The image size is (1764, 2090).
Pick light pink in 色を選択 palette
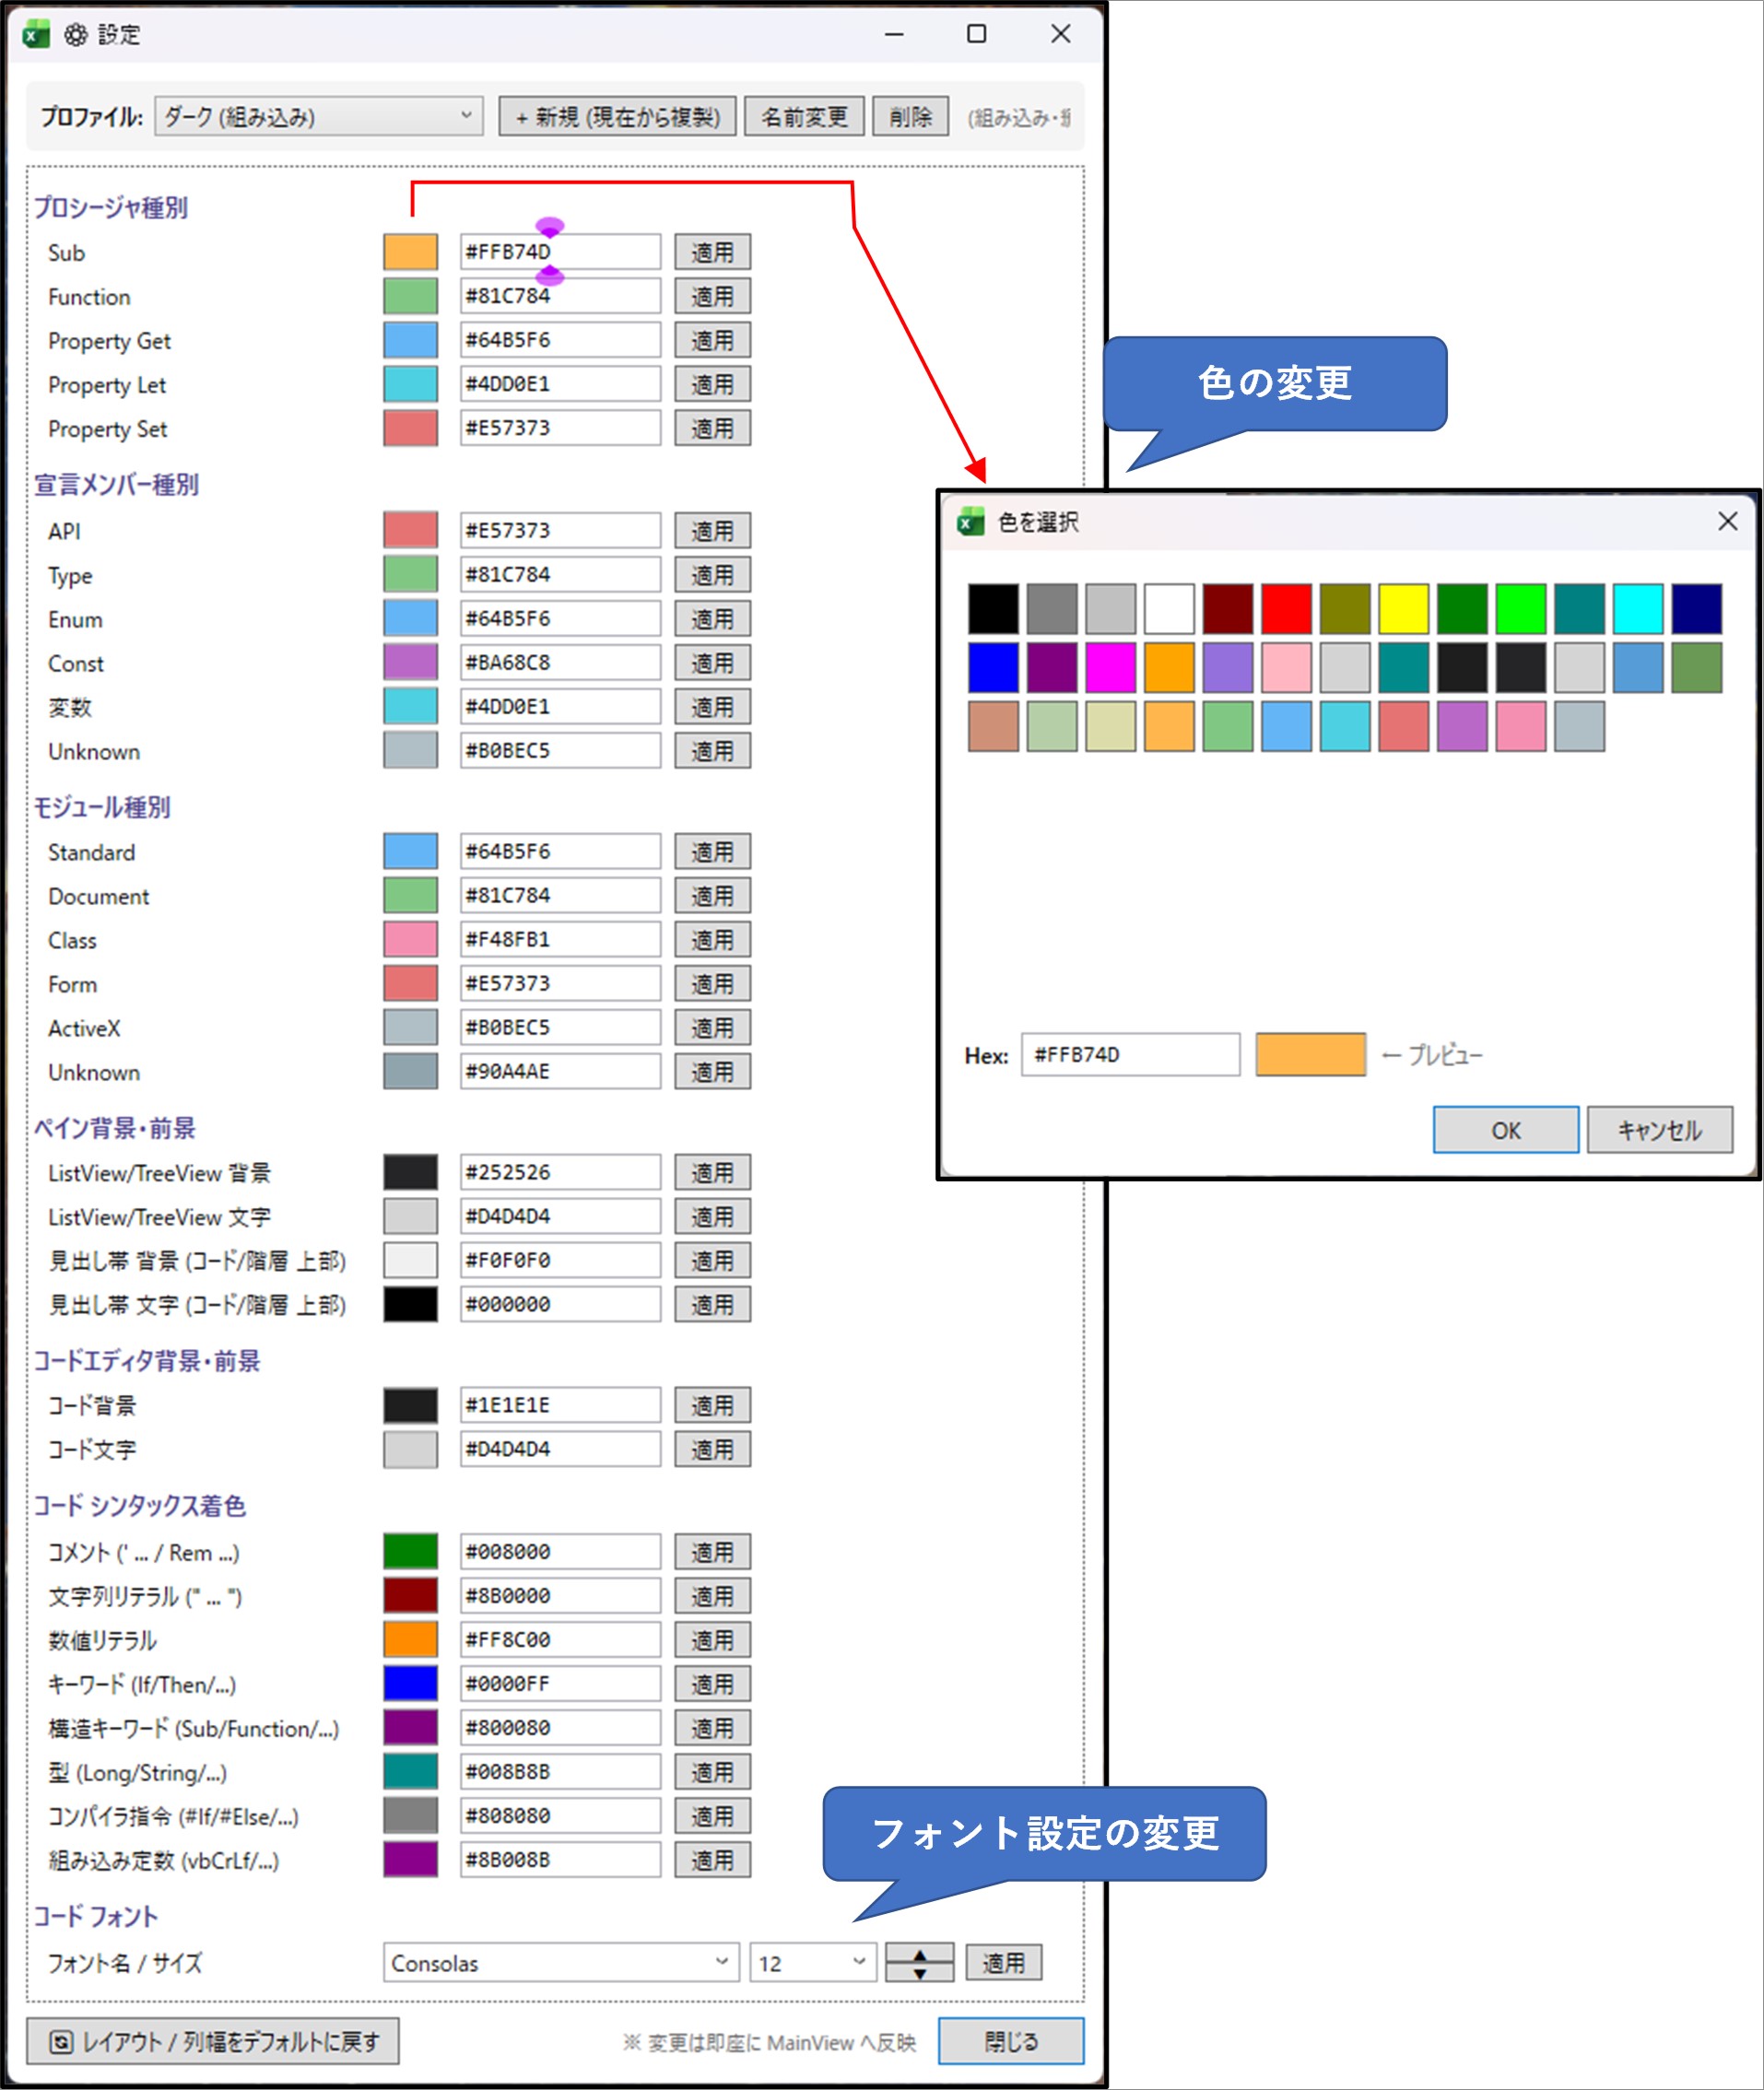[x=1286, y=667]
